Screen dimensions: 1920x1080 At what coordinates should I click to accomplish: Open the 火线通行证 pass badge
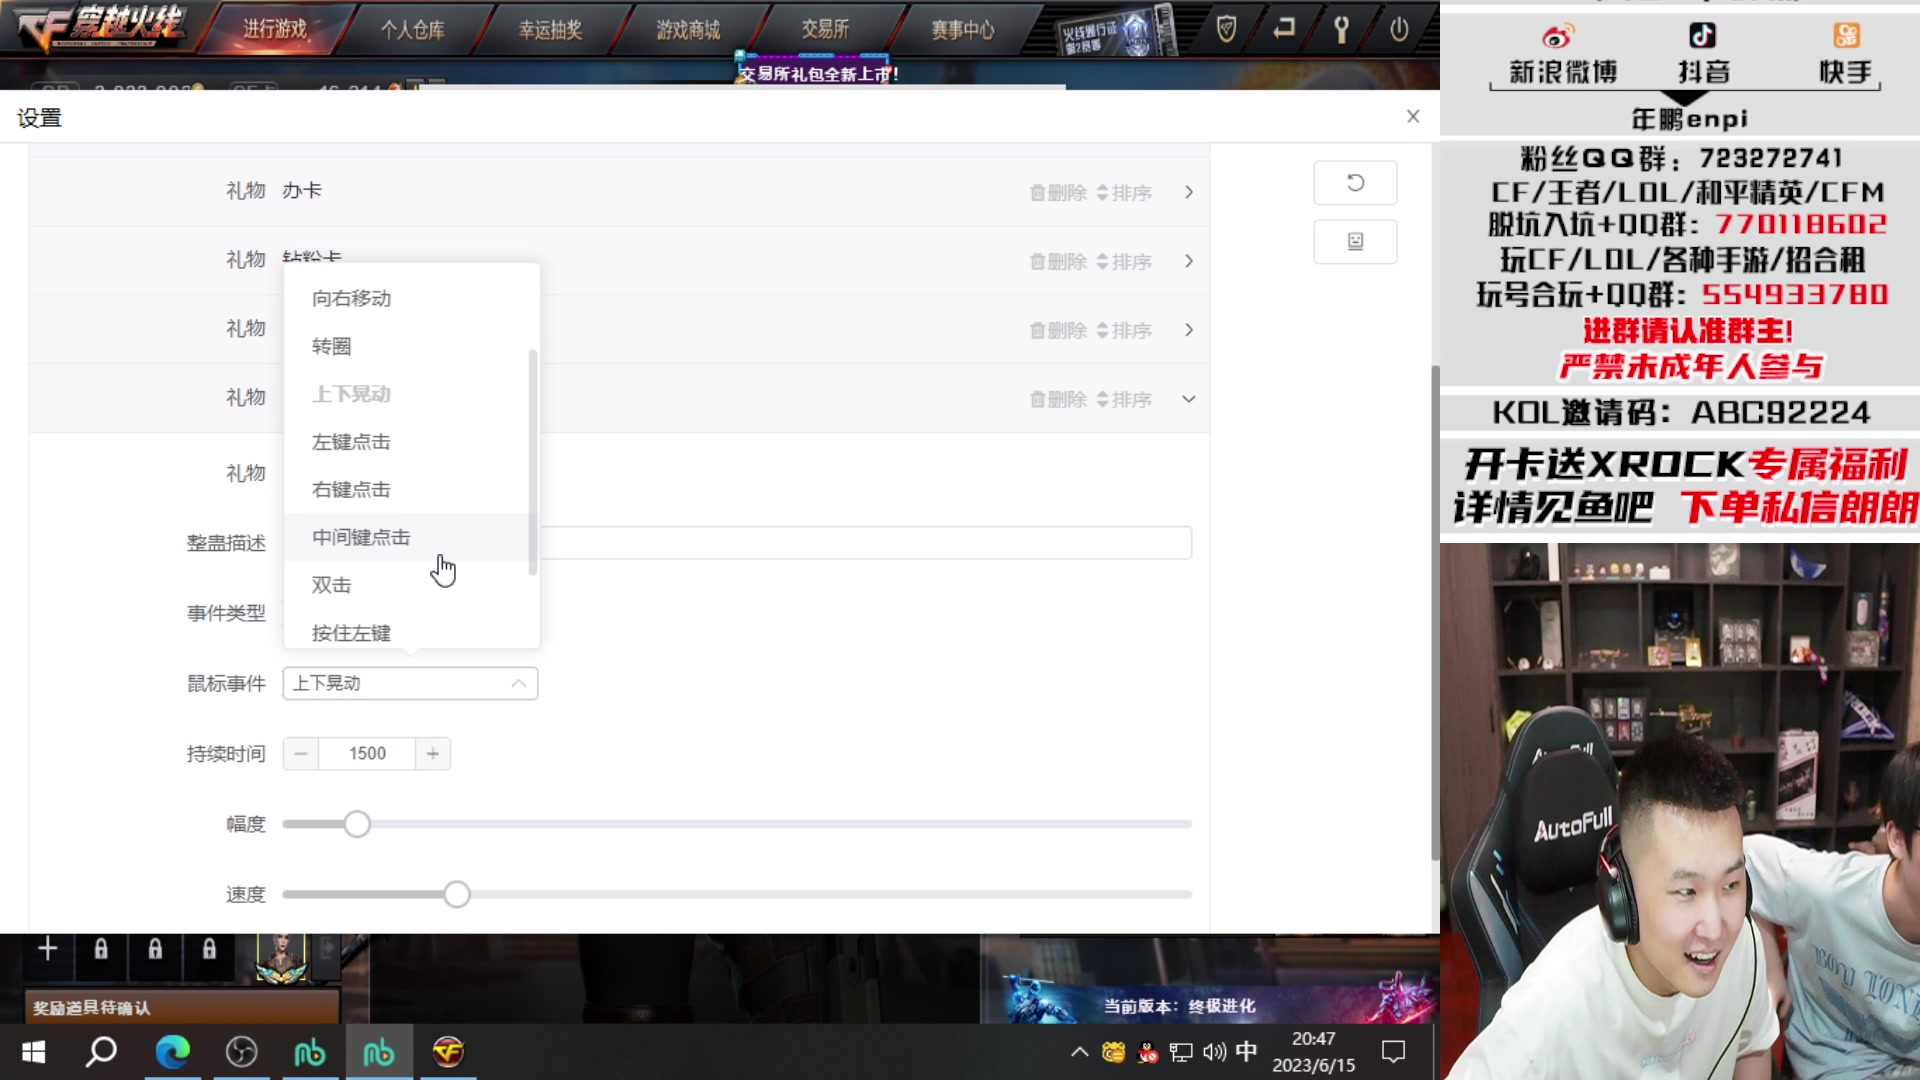click(1118, 33)
